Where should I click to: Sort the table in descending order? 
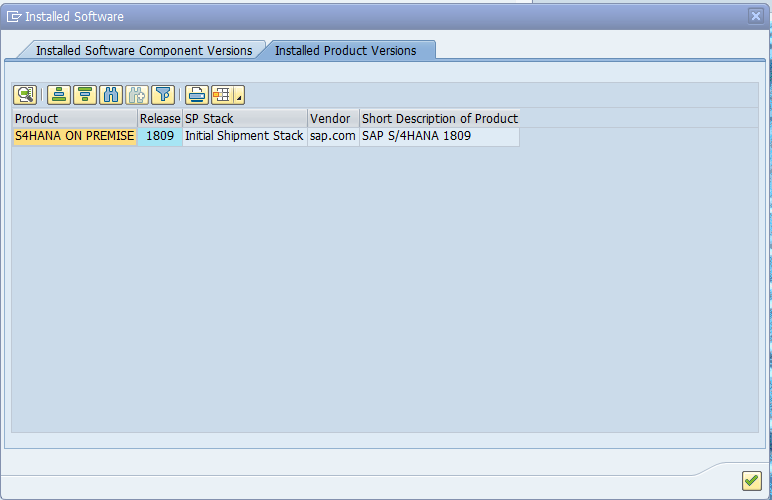[85, 95]
